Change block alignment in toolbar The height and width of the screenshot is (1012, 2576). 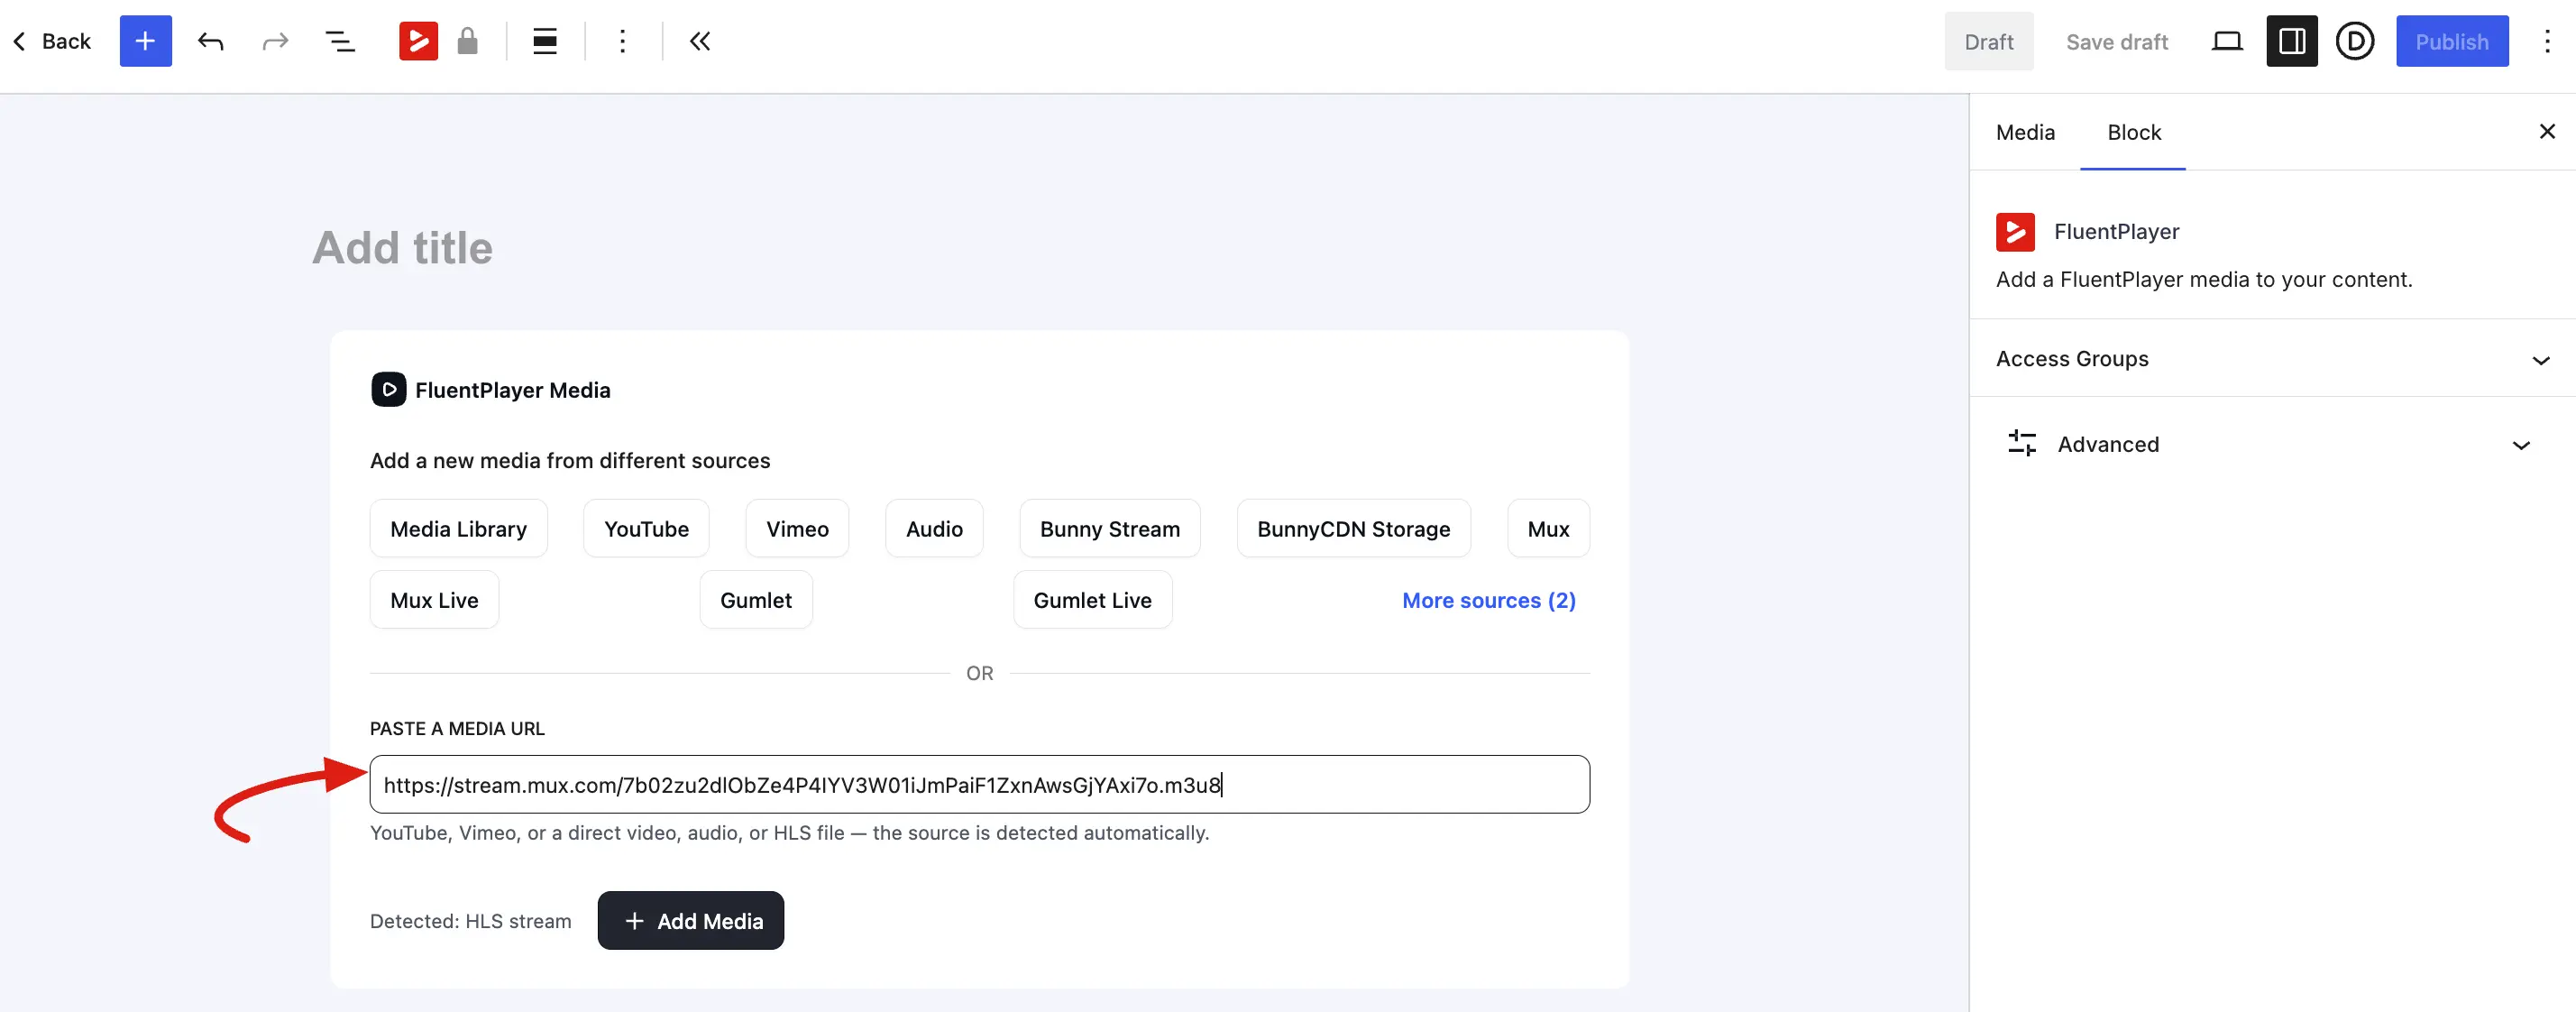(545, 41)
